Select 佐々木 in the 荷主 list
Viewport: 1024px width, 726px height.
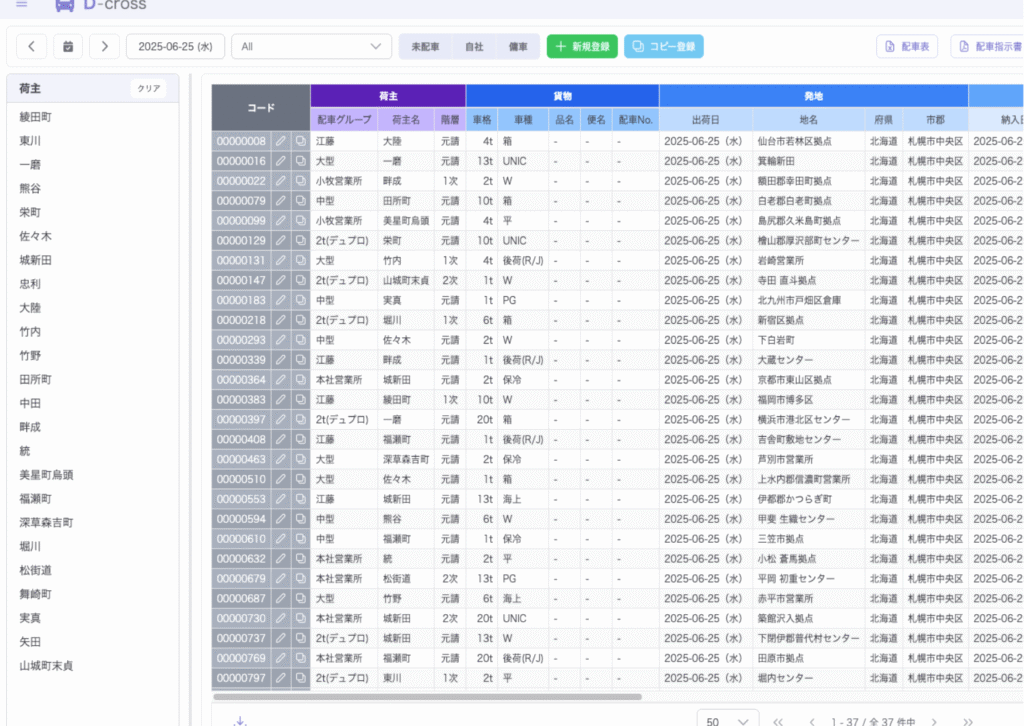tap(35, 236)
